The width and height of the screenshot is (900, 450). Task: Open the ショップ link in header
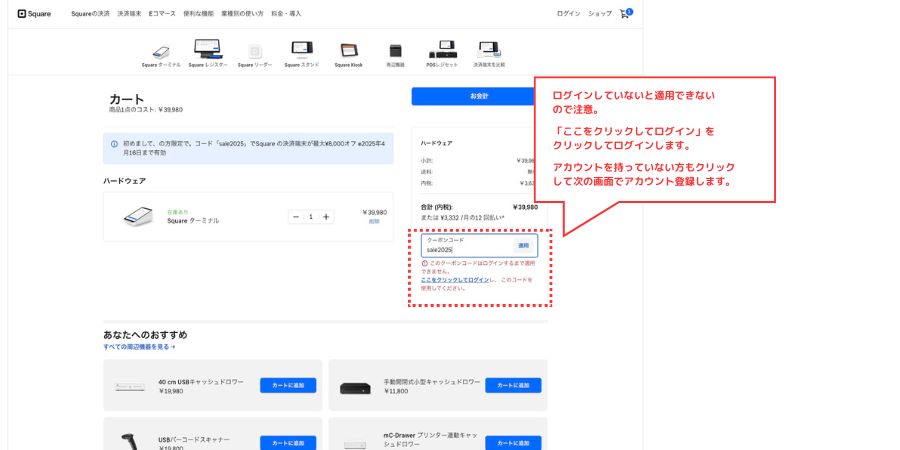[600, 13]
